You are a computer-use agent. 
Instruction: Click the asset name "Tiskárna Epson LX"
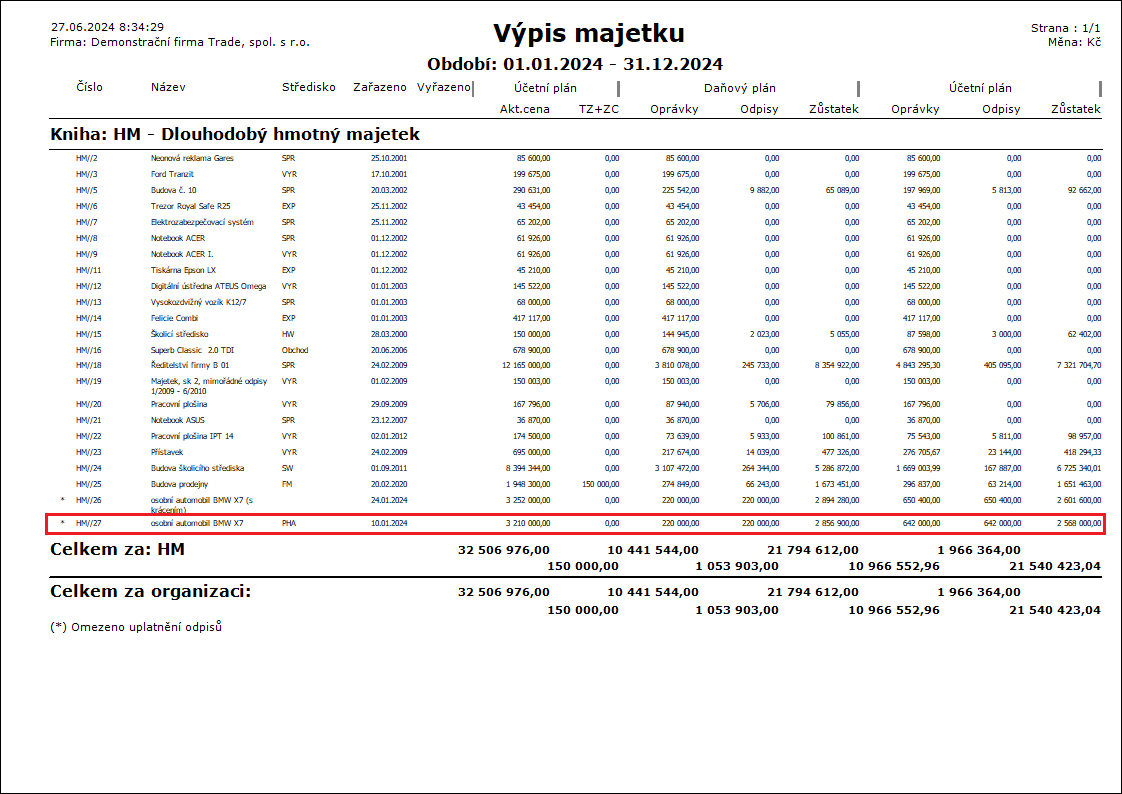(x=183, y=270)
